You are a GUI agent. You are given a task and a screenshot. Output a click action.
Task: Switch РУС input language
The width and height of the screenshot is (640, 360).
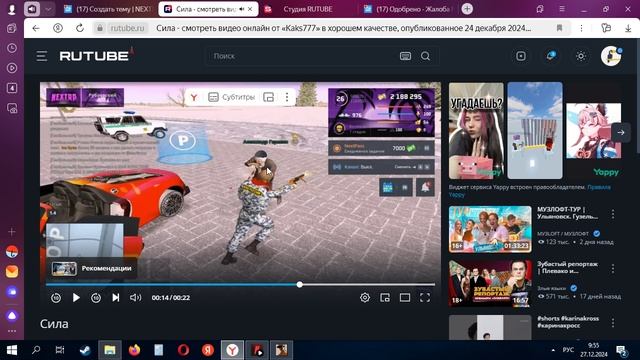pos(568,350)
